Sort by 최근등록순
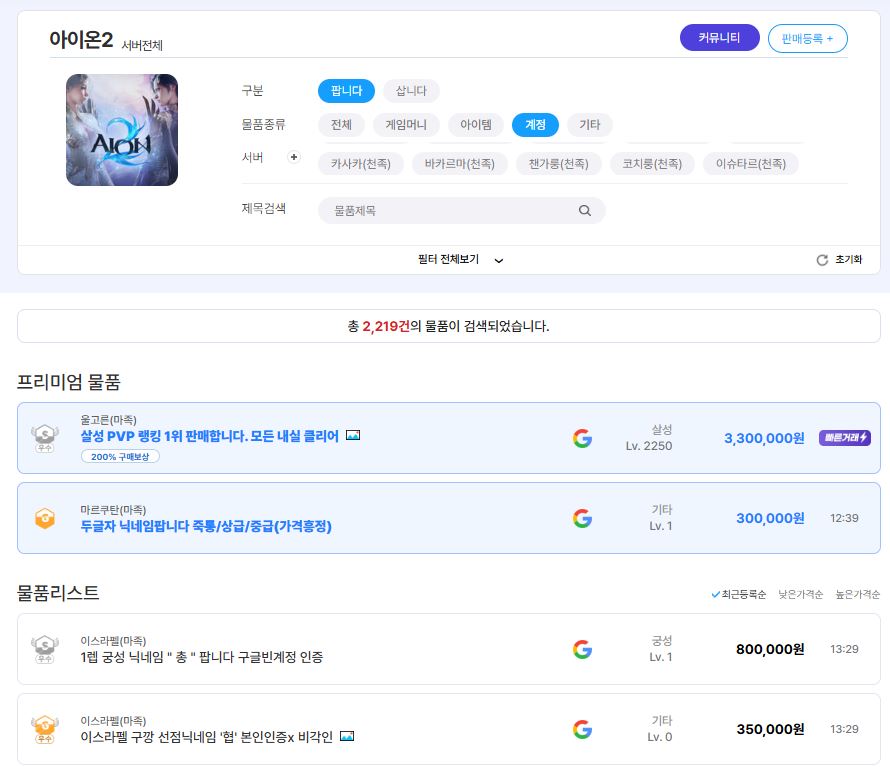Image resolution: width=890 pixels, height=767 pixels. point(738,594)
